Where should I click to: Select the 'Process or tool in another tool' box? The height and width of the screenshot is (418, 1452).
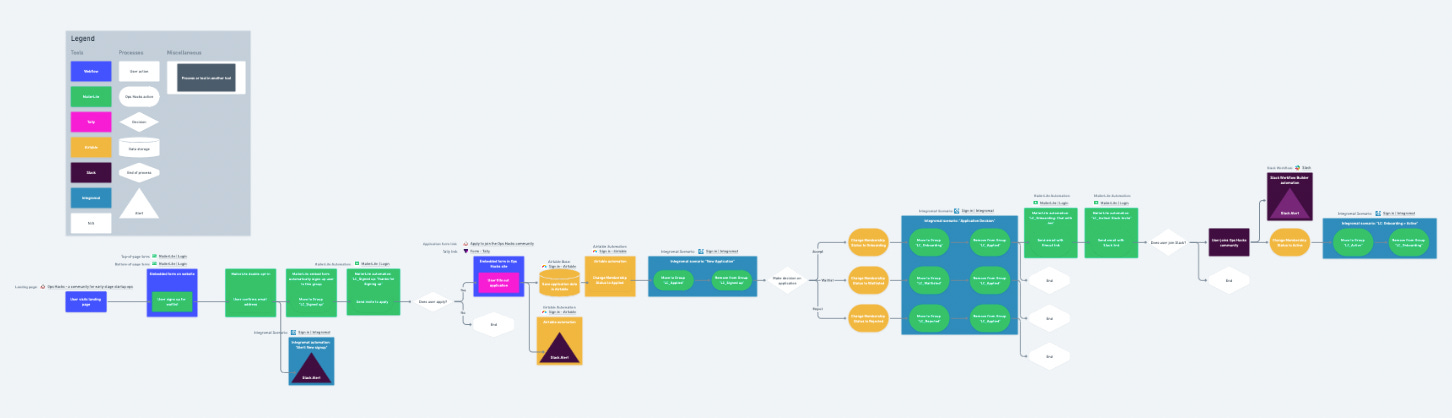(207, 77)
